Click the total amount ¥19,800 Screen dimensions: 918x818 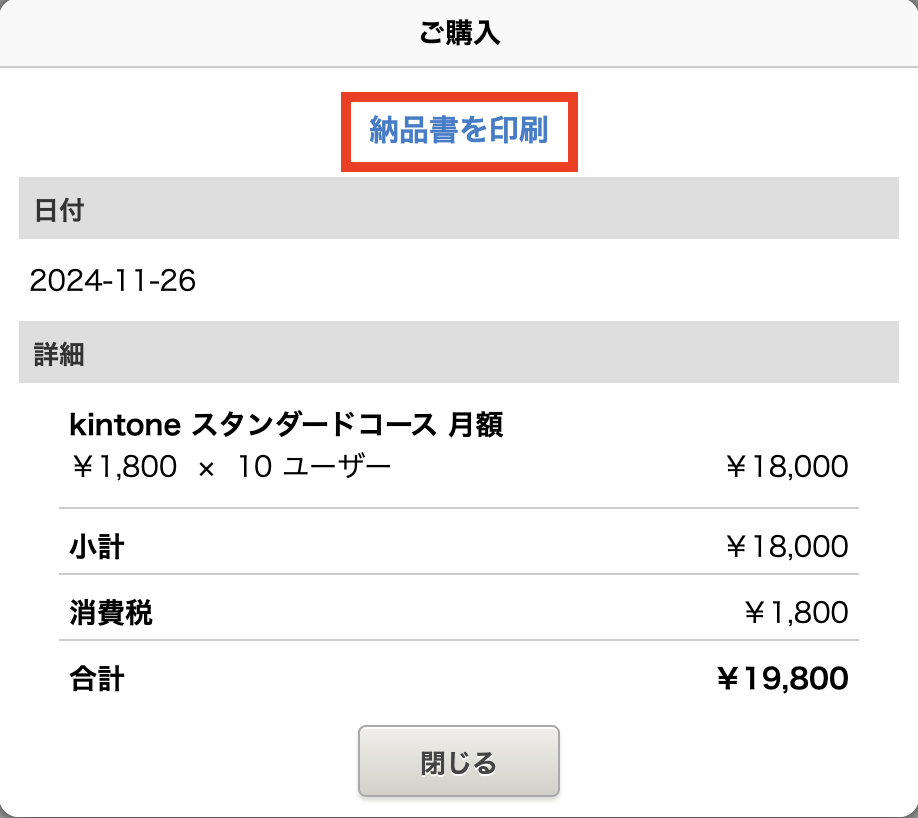(x=782, y=680)
